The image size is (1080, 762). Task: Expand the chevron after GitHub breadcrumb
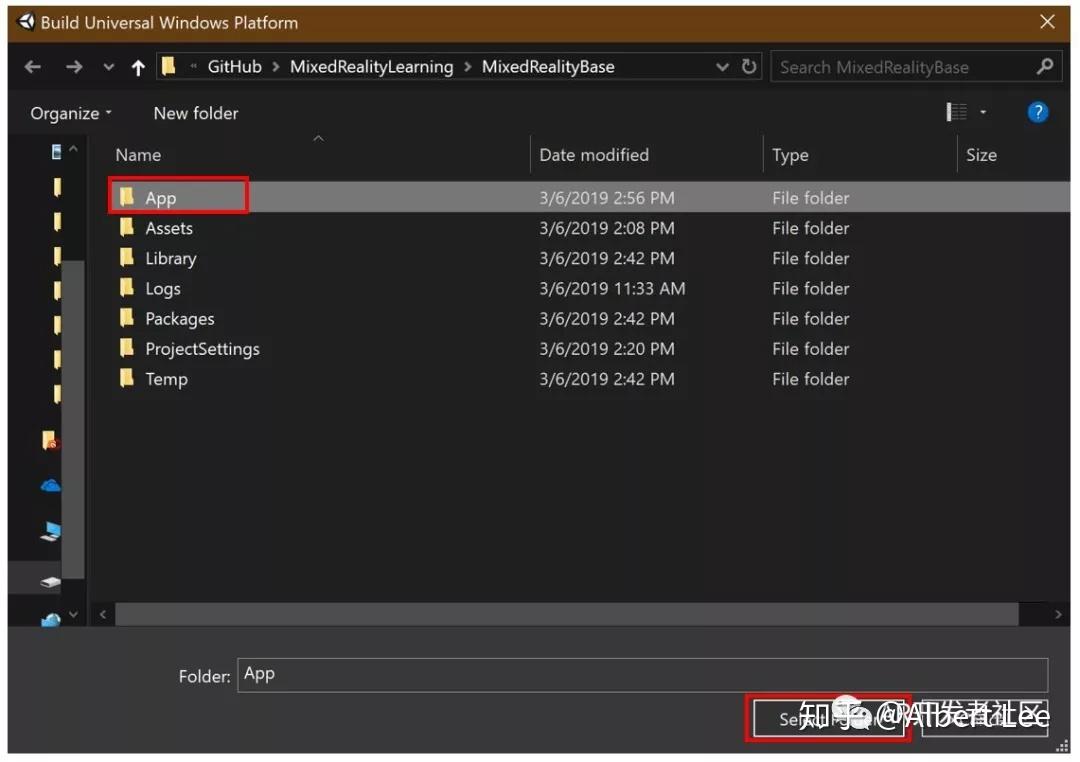[x=276, y=67]
